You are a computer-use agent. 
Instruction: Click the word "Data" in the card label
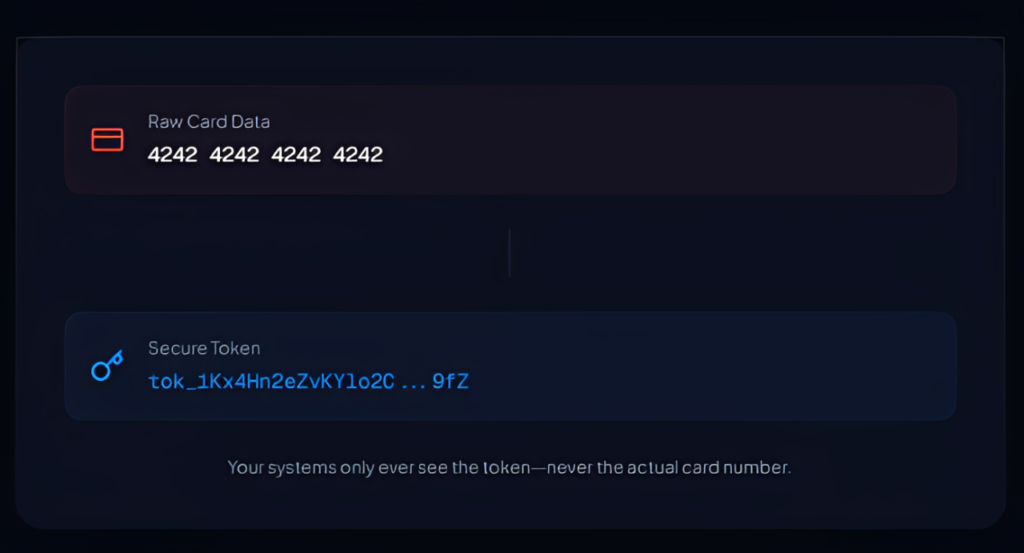tap(251, 122)
